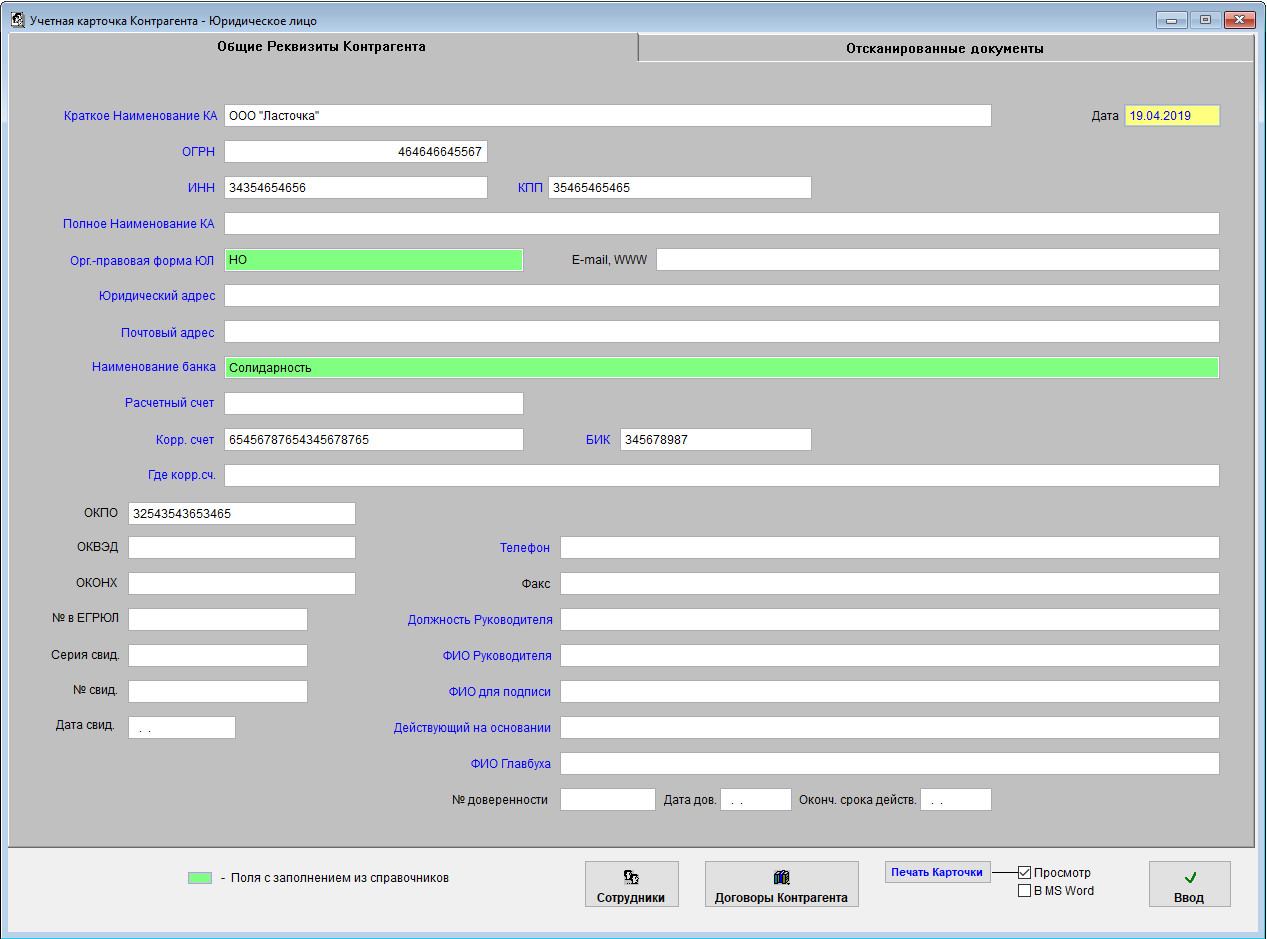This screenshot has height=939, width=1267.
Task: Click the application icon in title bar
Action: pyautogui.click(x=17, y=20)
